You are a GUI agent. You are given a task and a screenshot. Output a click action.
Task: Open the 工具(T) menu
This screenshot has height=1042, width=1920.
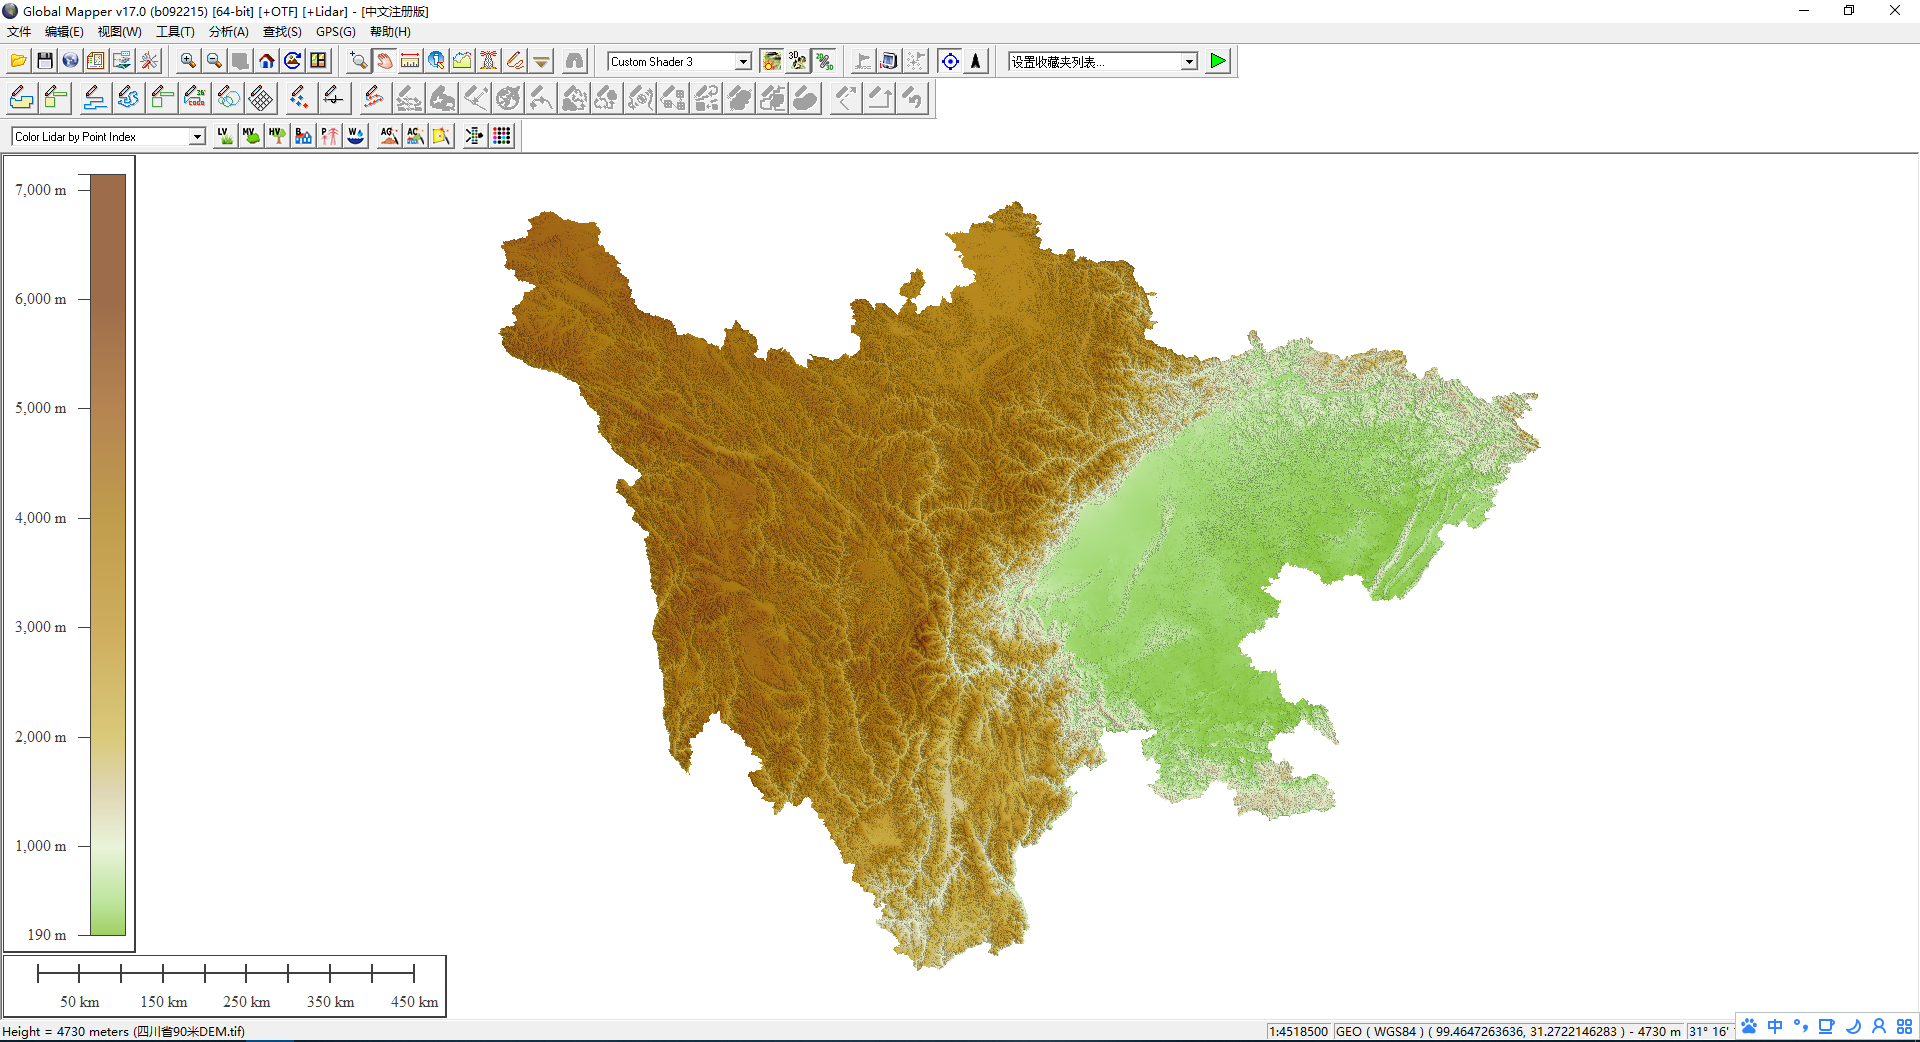click(x=175, y=32)
